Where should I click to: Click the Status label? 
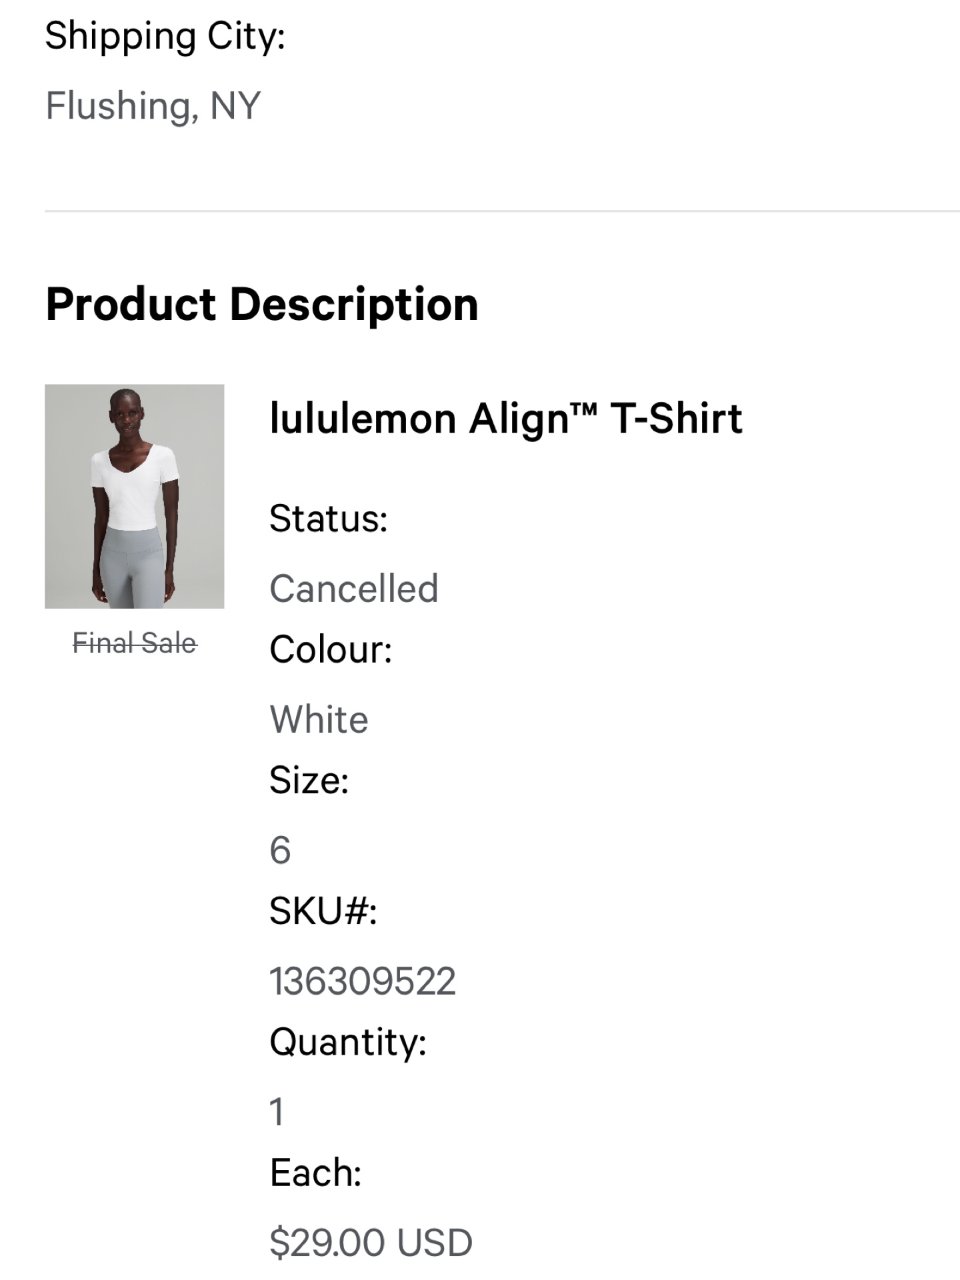click(x=328, y=519)
